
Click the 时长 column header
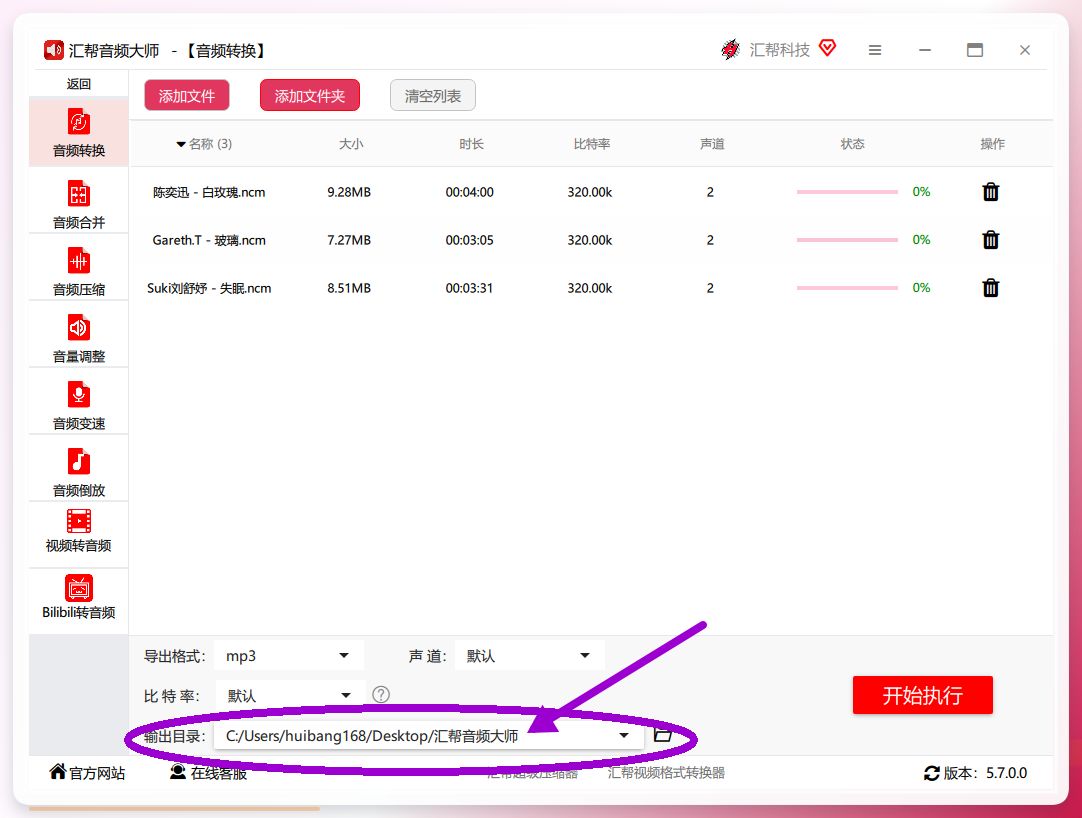(471, 144)
